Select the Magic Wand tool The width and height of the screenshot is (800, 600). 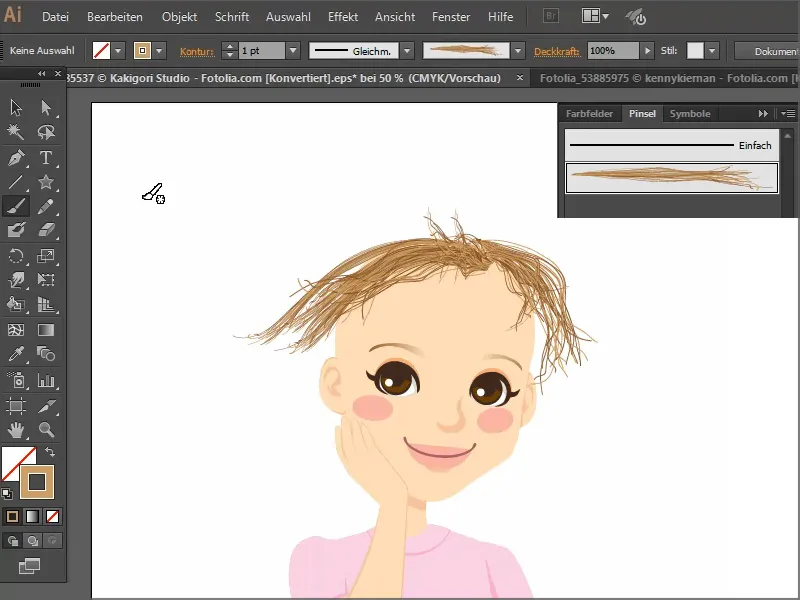tap(16, 132)
